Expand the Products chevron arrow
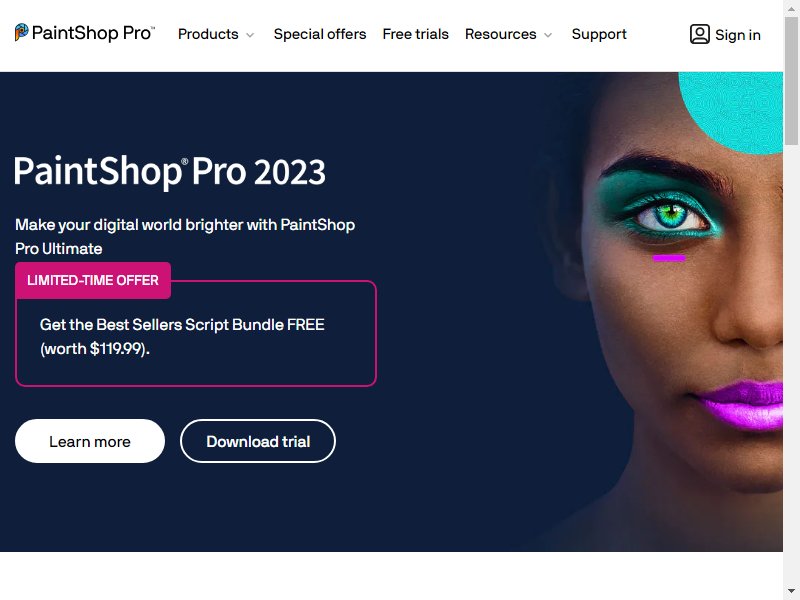Image resolution: width=800 pixels, height=600 pixels. click(250, 35)
